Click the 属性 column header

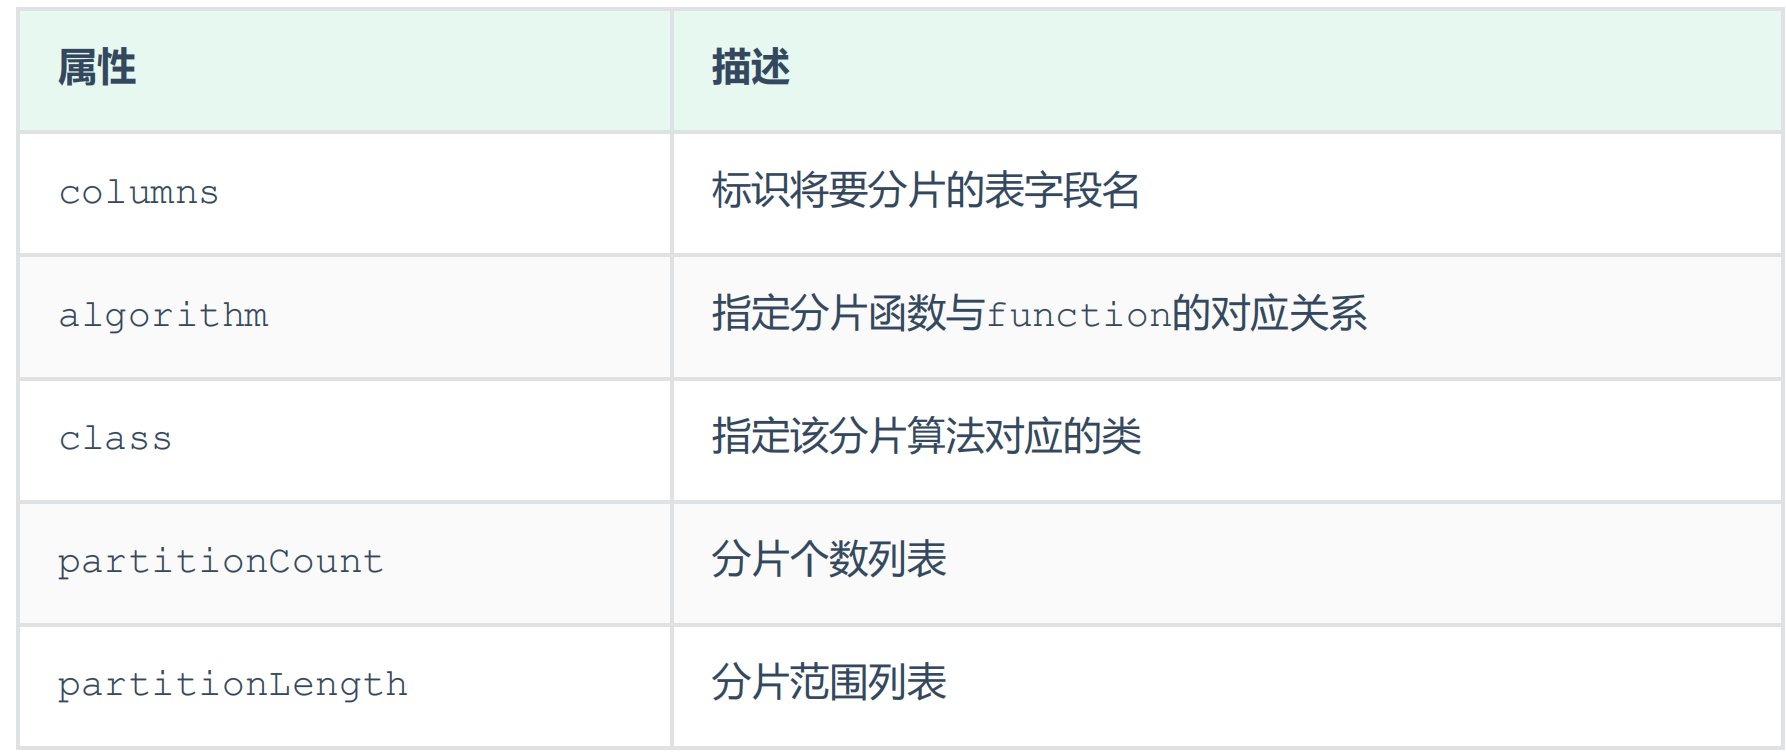[x=97, y=69]
